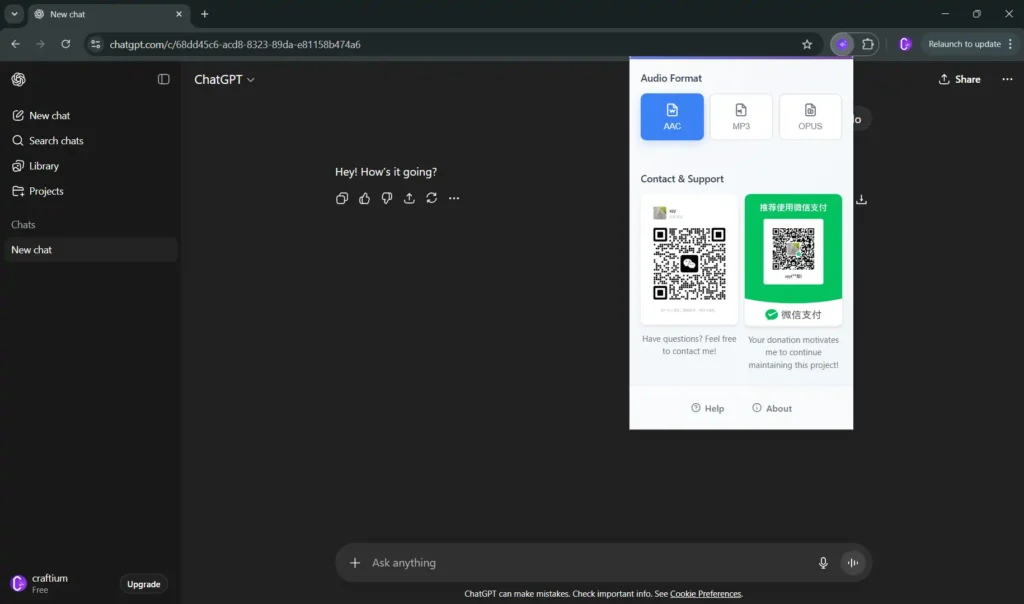The image size is (1024, 604).
Task: Pick OPUS audio format
Action: (x=810, y=117)
